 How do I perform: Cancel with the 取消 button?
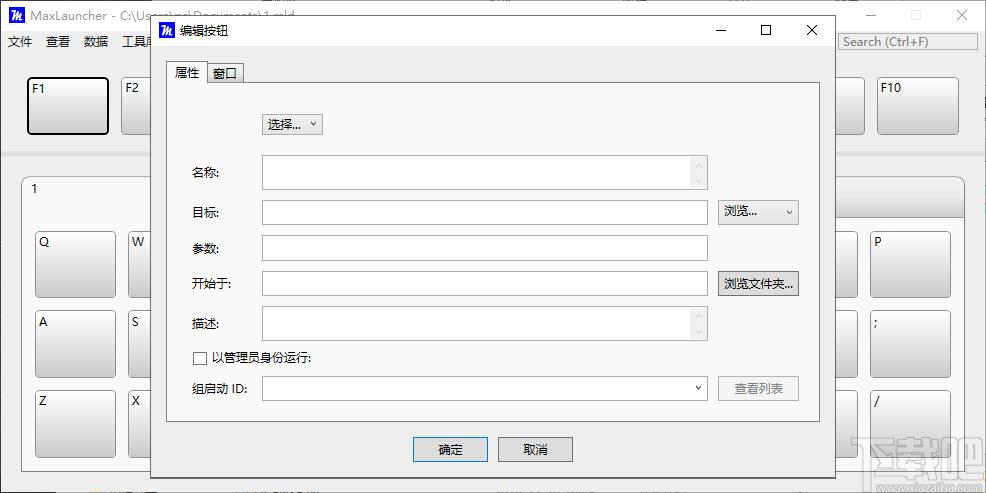tap(535, 450)
